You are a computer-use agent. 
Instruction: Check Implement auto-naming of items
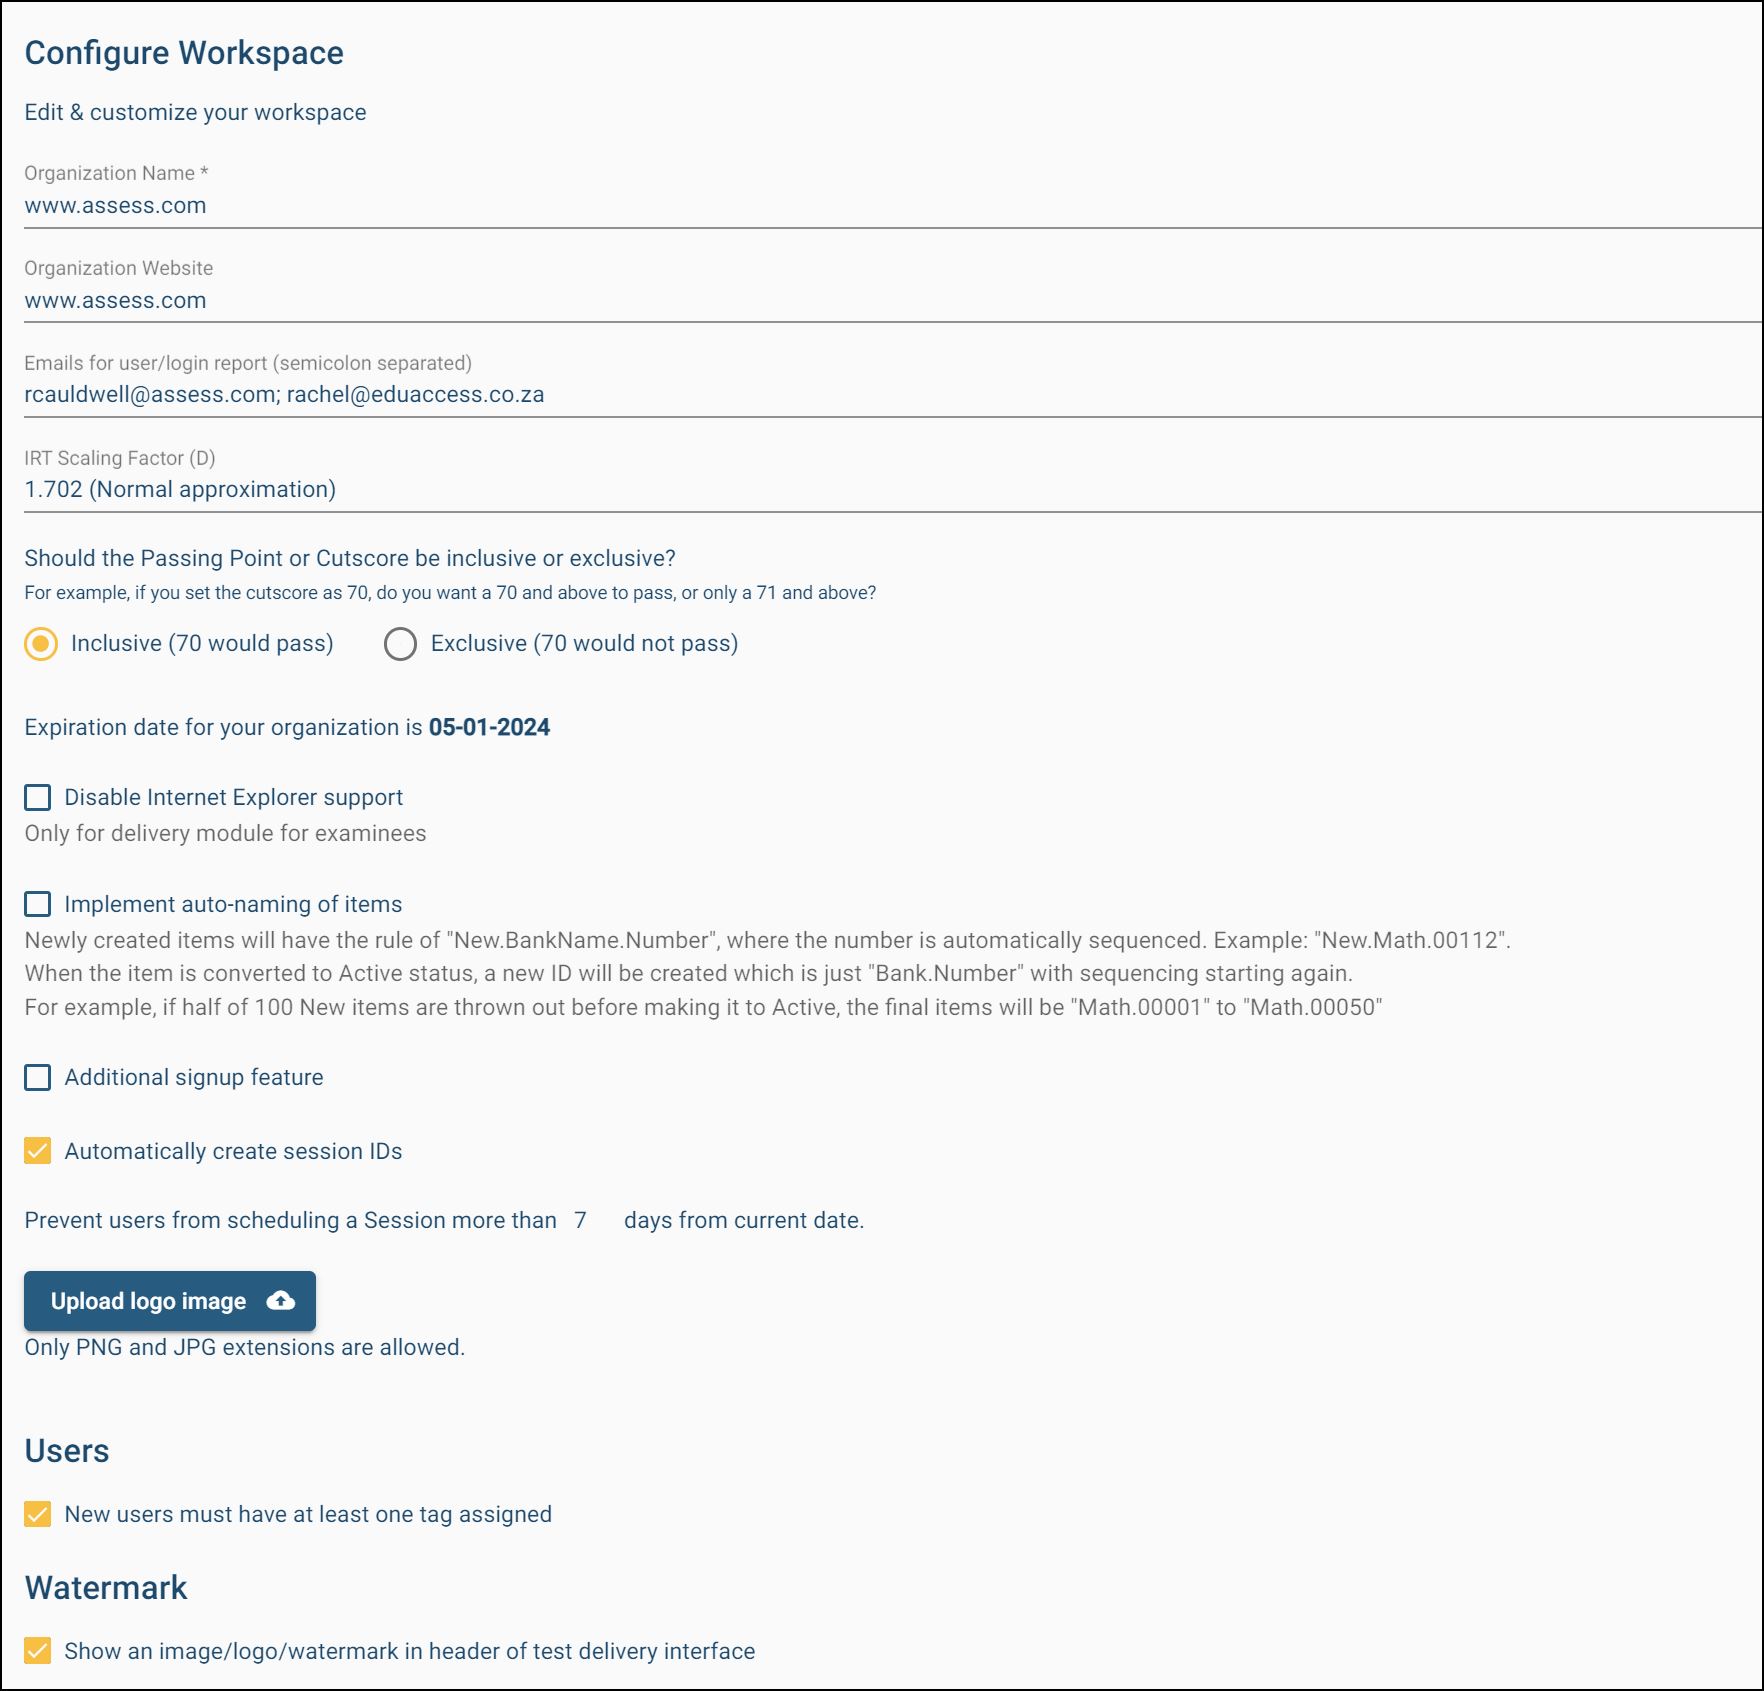point(38,904)
